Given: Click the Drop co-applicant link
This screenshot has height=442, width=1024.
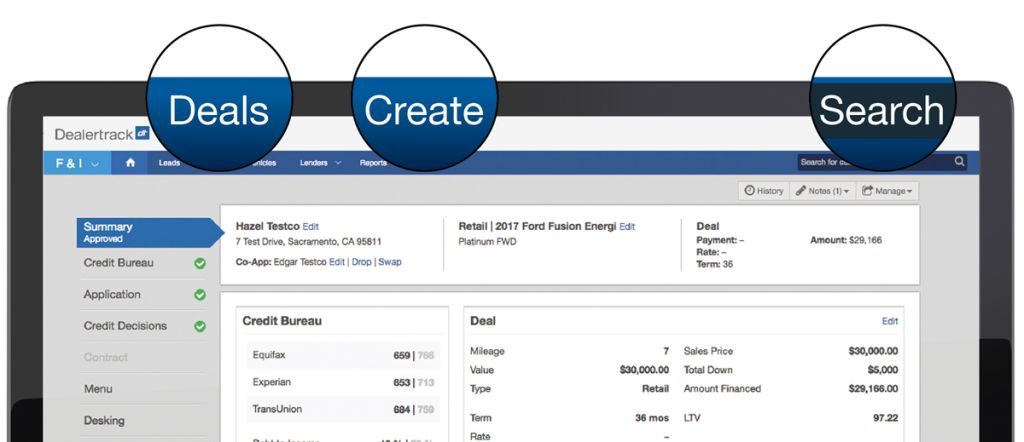Looking at the screenshot, I should click(x=361, y=262).
